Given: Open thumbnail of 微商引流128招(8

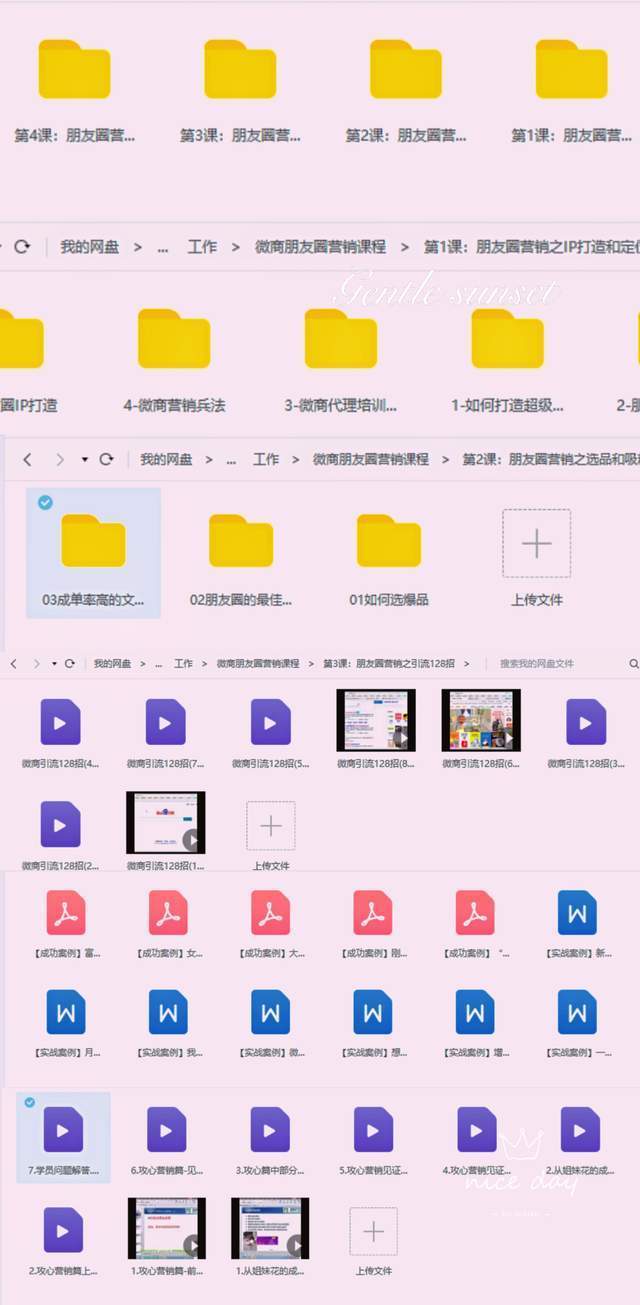Looking at the screenshot, I should (376, 720).
